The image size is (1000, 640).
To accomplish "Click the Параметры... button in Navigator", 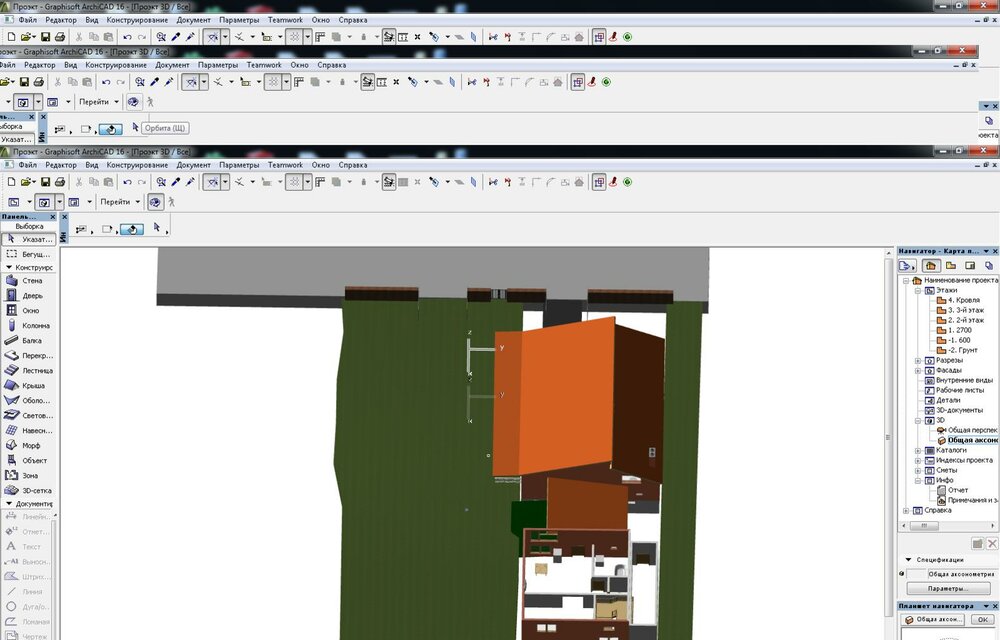I will [x=948, y=588].
